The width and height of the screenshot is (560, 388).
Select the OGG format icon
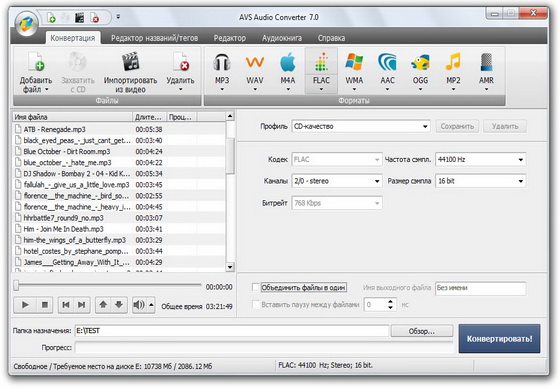[x=420, y=63]
